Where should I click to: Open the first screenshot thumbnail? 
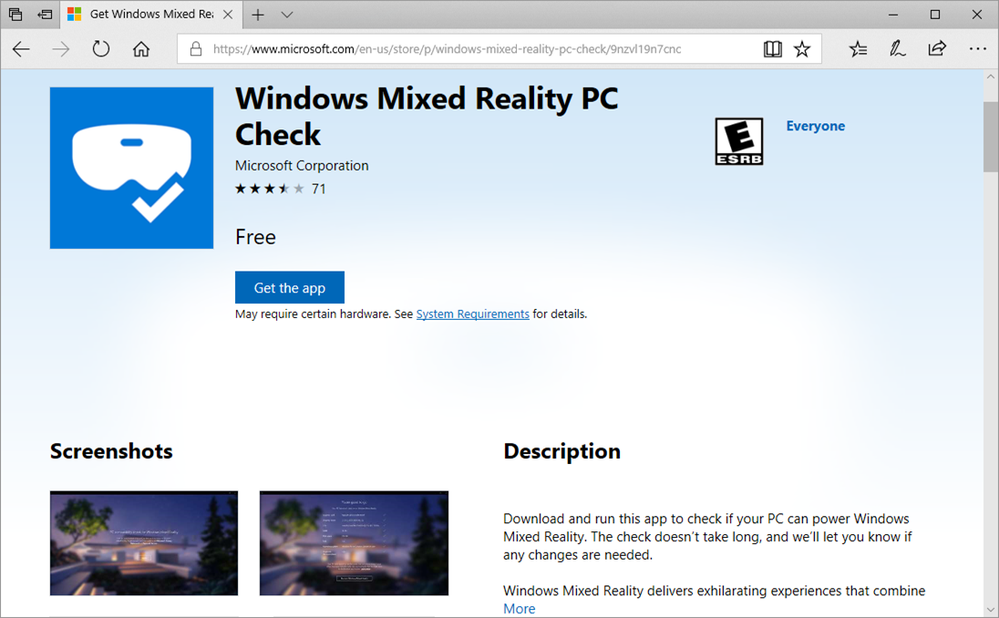coord(144,543)
